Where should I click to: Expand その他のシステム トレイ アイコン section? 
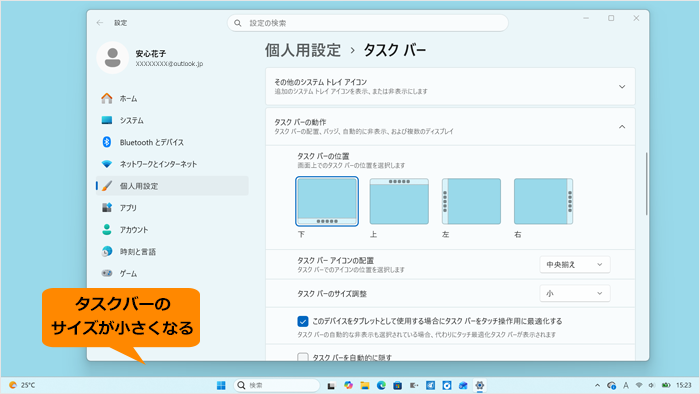pos(450,87)
